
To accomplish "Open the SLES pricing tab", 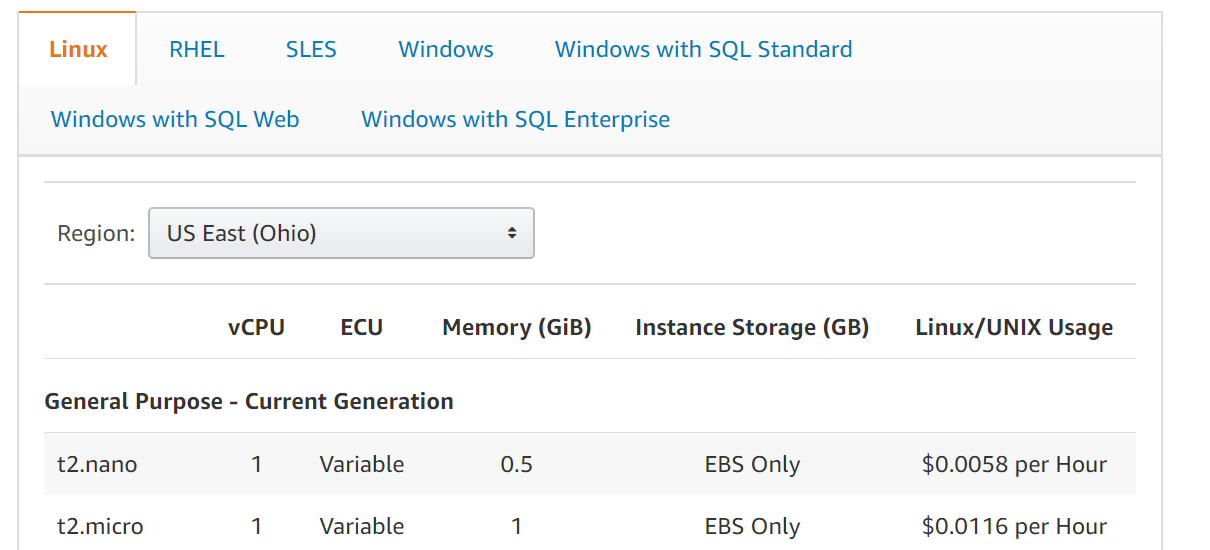I will tap(311, 49).
